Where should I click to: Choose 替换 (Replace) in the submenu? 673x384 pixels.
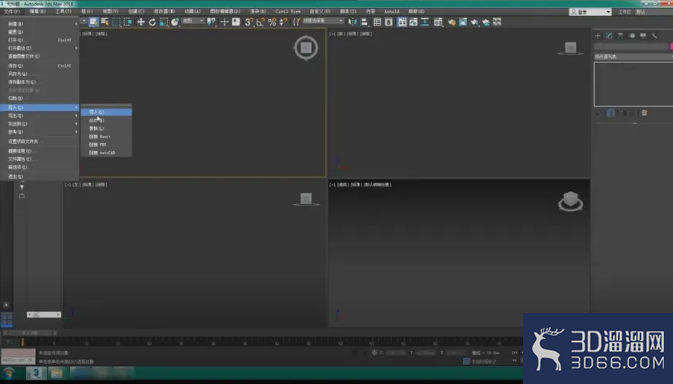(x=106, y=128)
